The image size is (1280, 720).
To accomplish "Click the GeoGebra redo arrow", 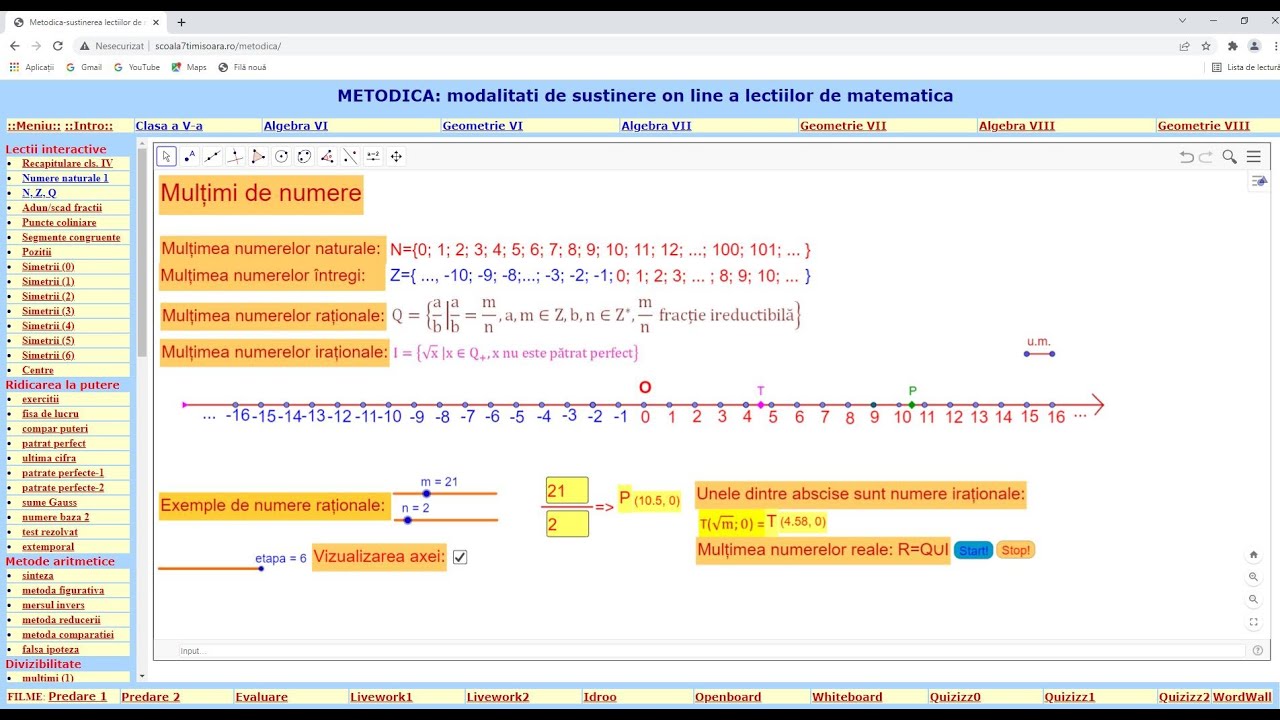I will (1206, 157).
